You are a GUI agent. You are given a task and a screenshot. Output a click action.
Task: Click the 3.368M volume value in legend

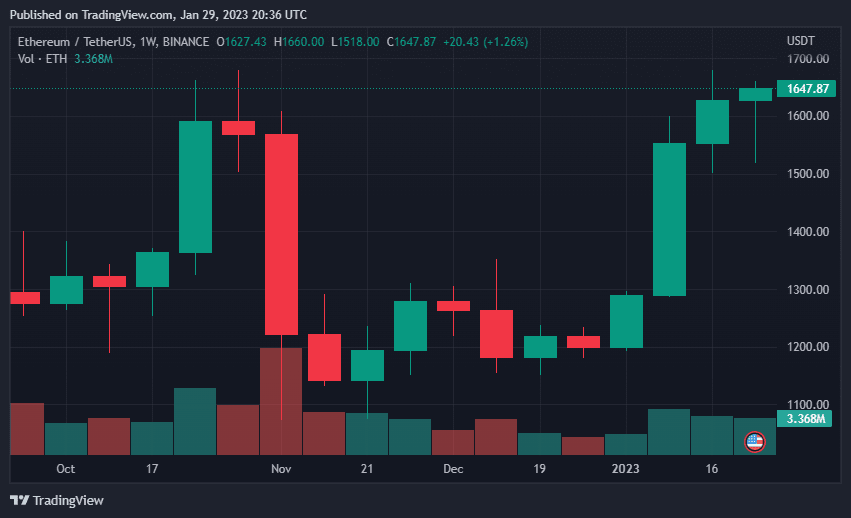point(93,59)
